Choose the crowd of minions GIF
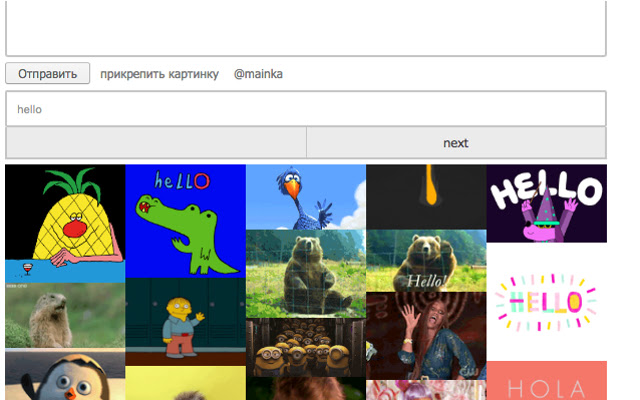 click(x=306, y=347)
